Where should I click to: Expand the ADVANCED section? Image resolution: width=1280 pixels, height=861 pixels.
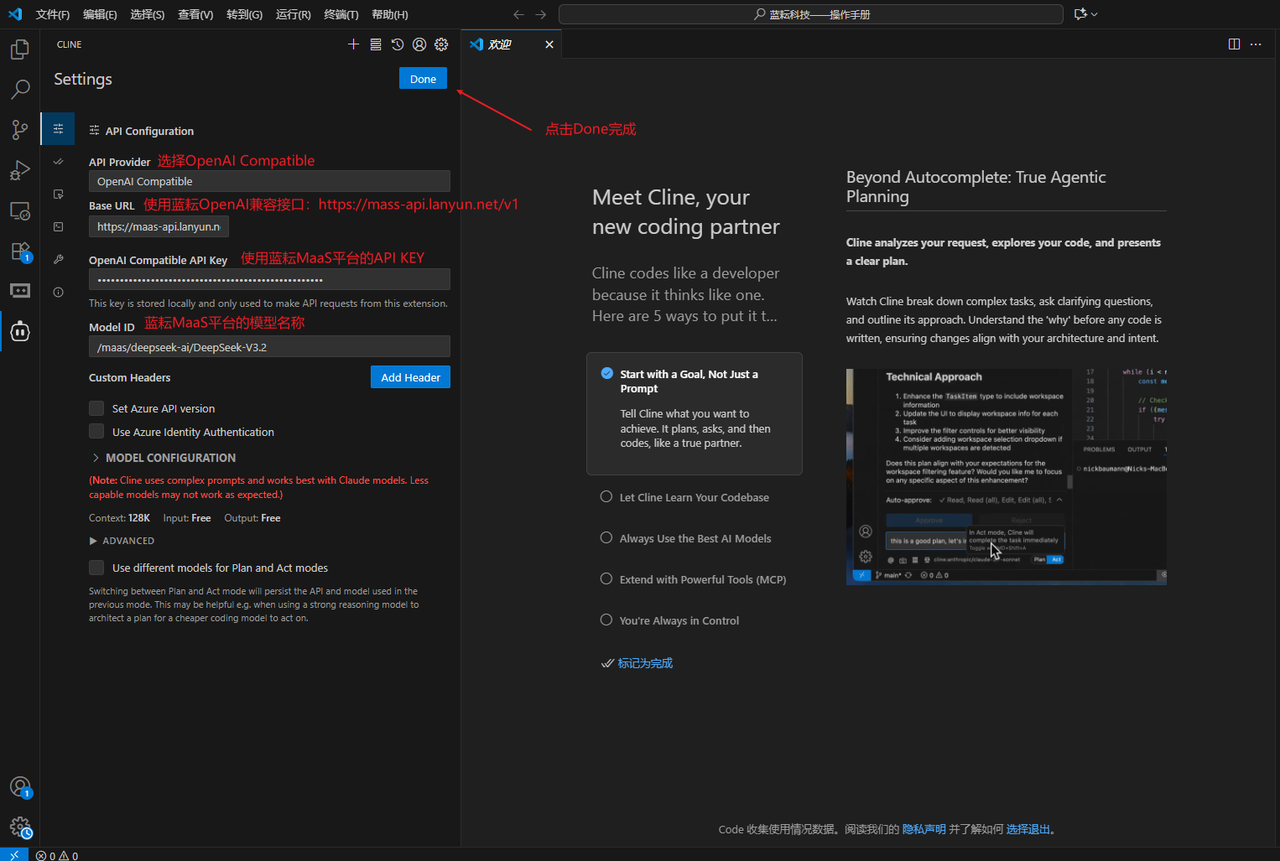(x=122, y=541)
